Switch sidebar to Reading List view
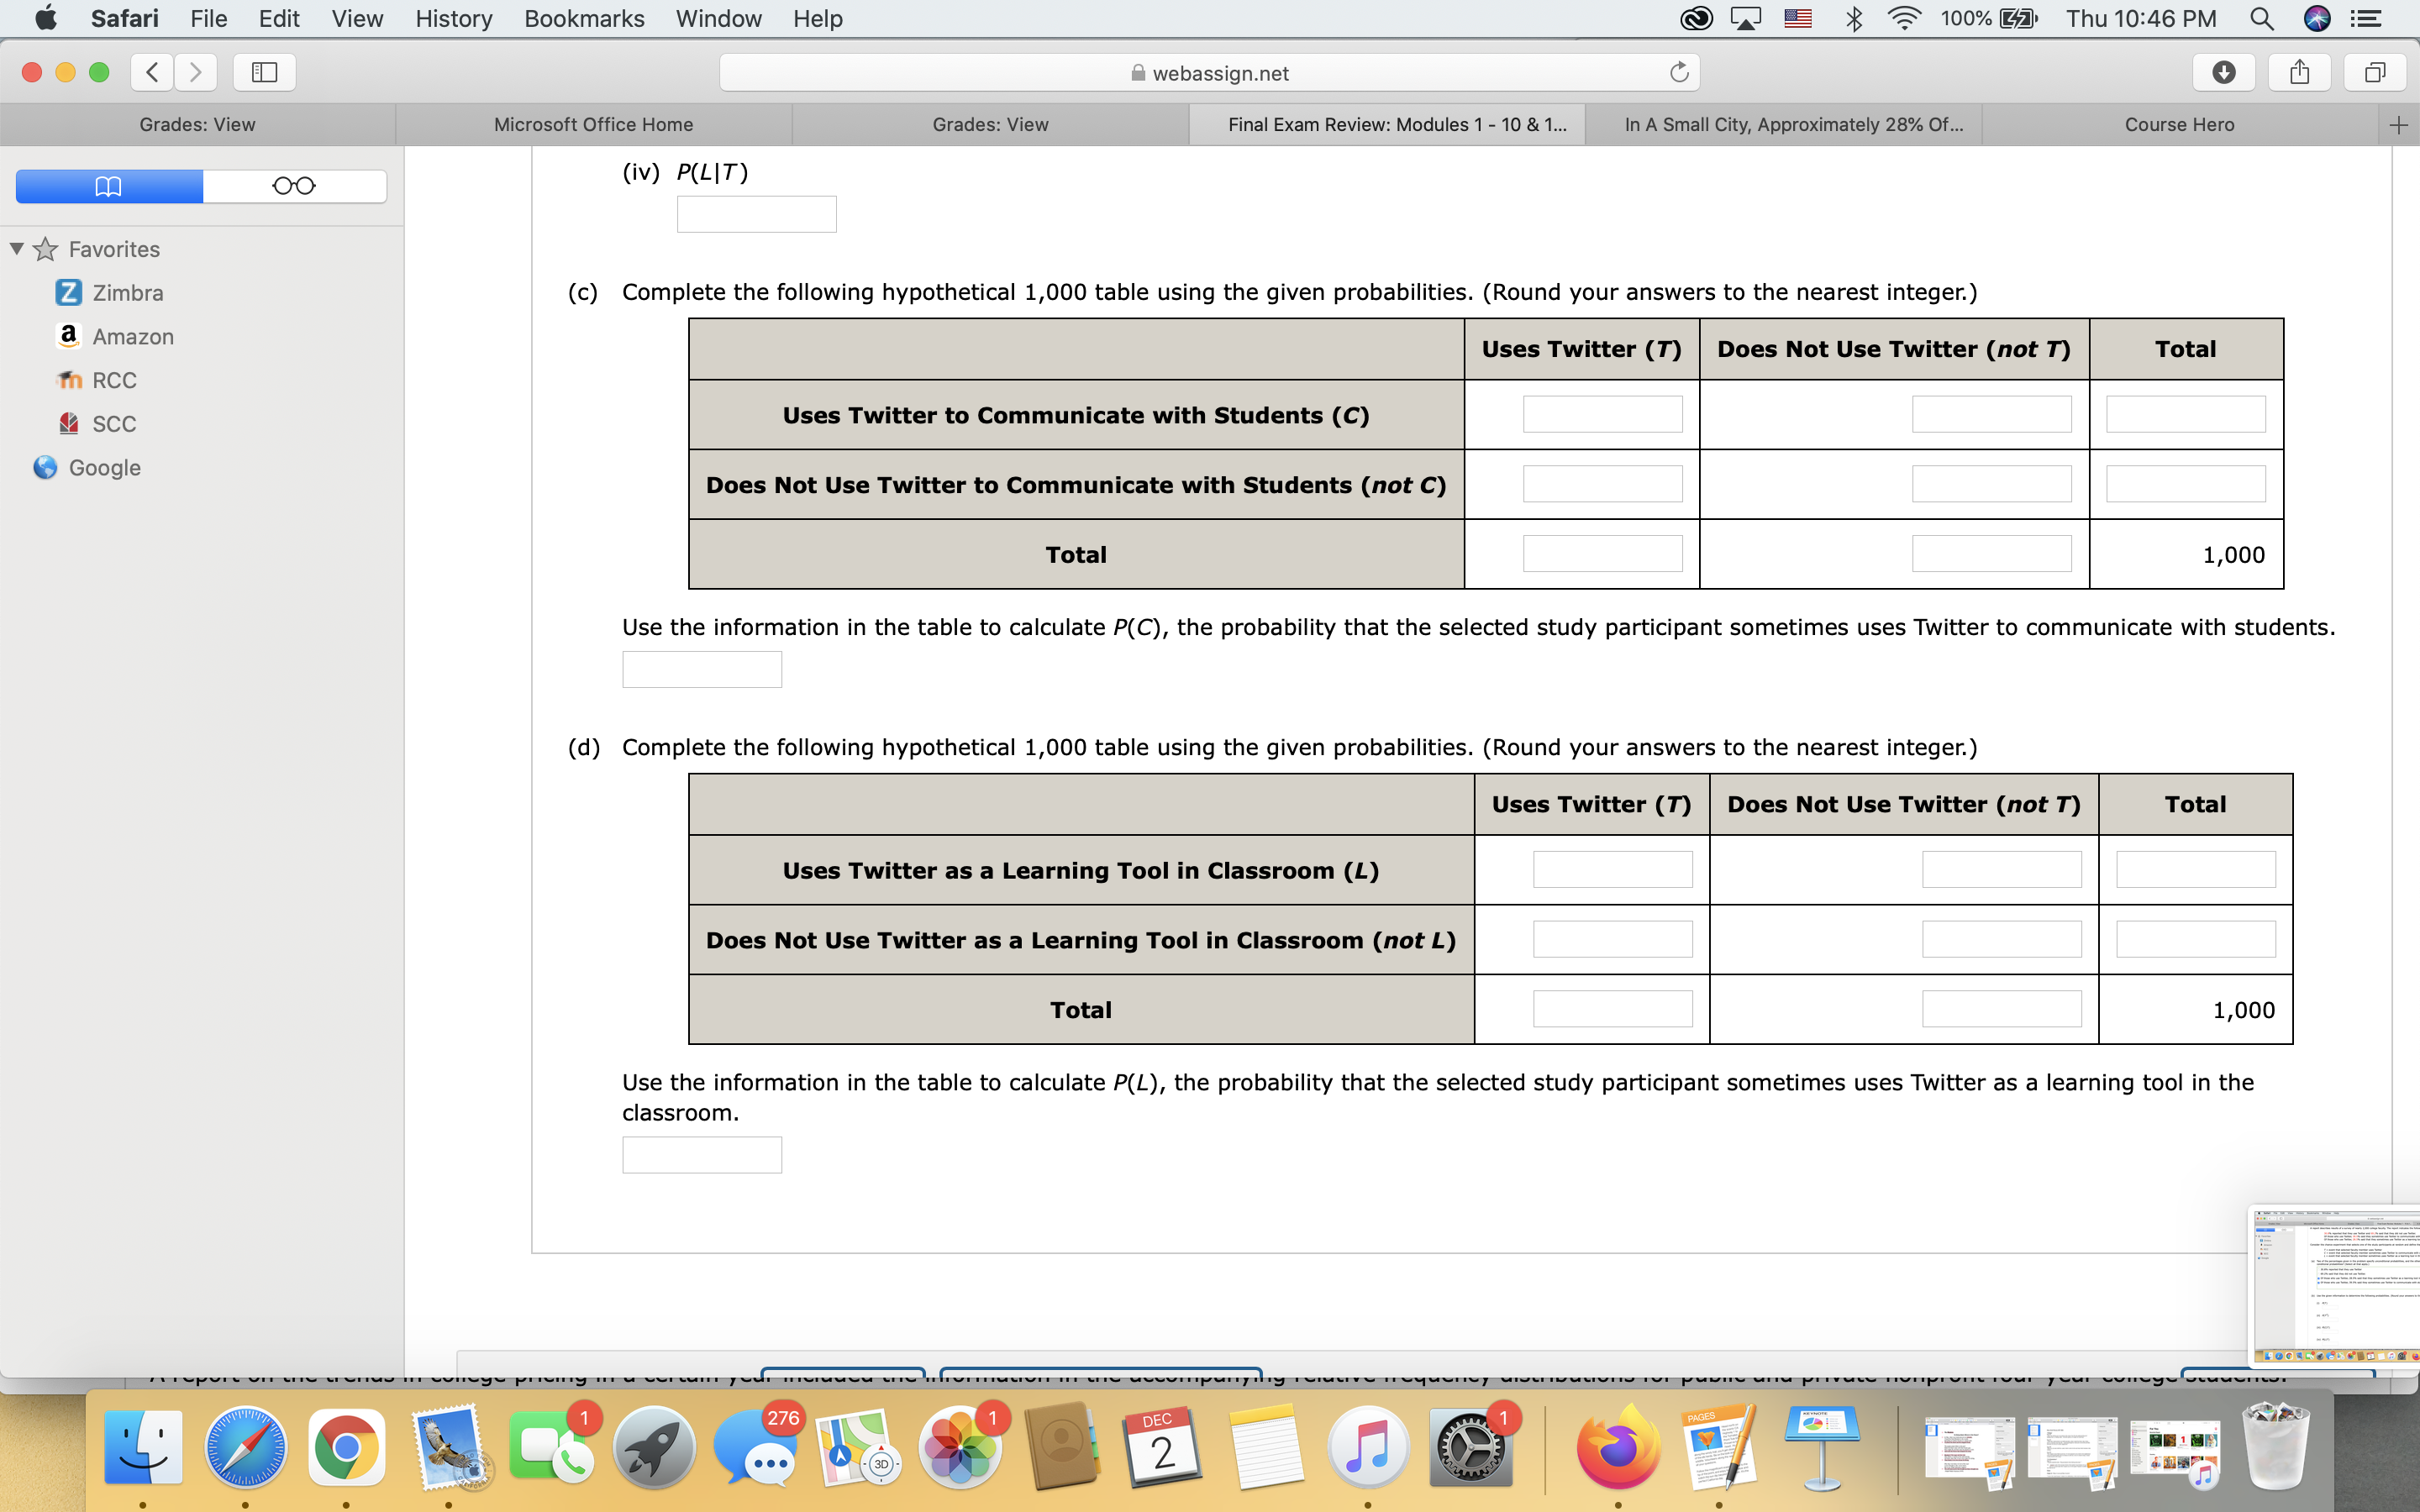 294,186
